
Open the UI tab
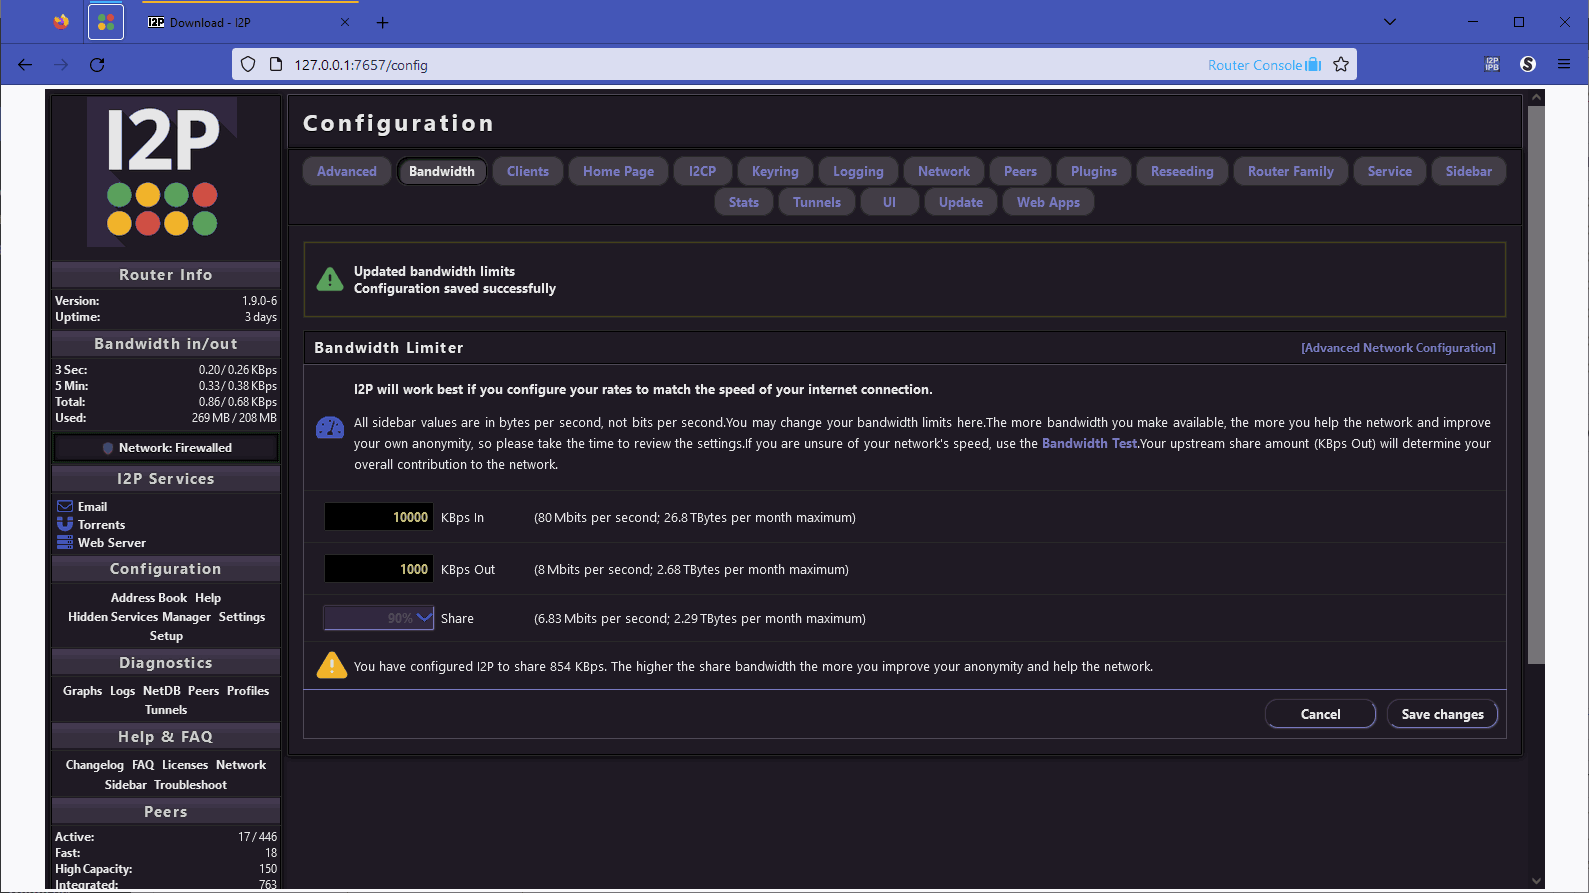pyautogui.click(x=889, y=202)
